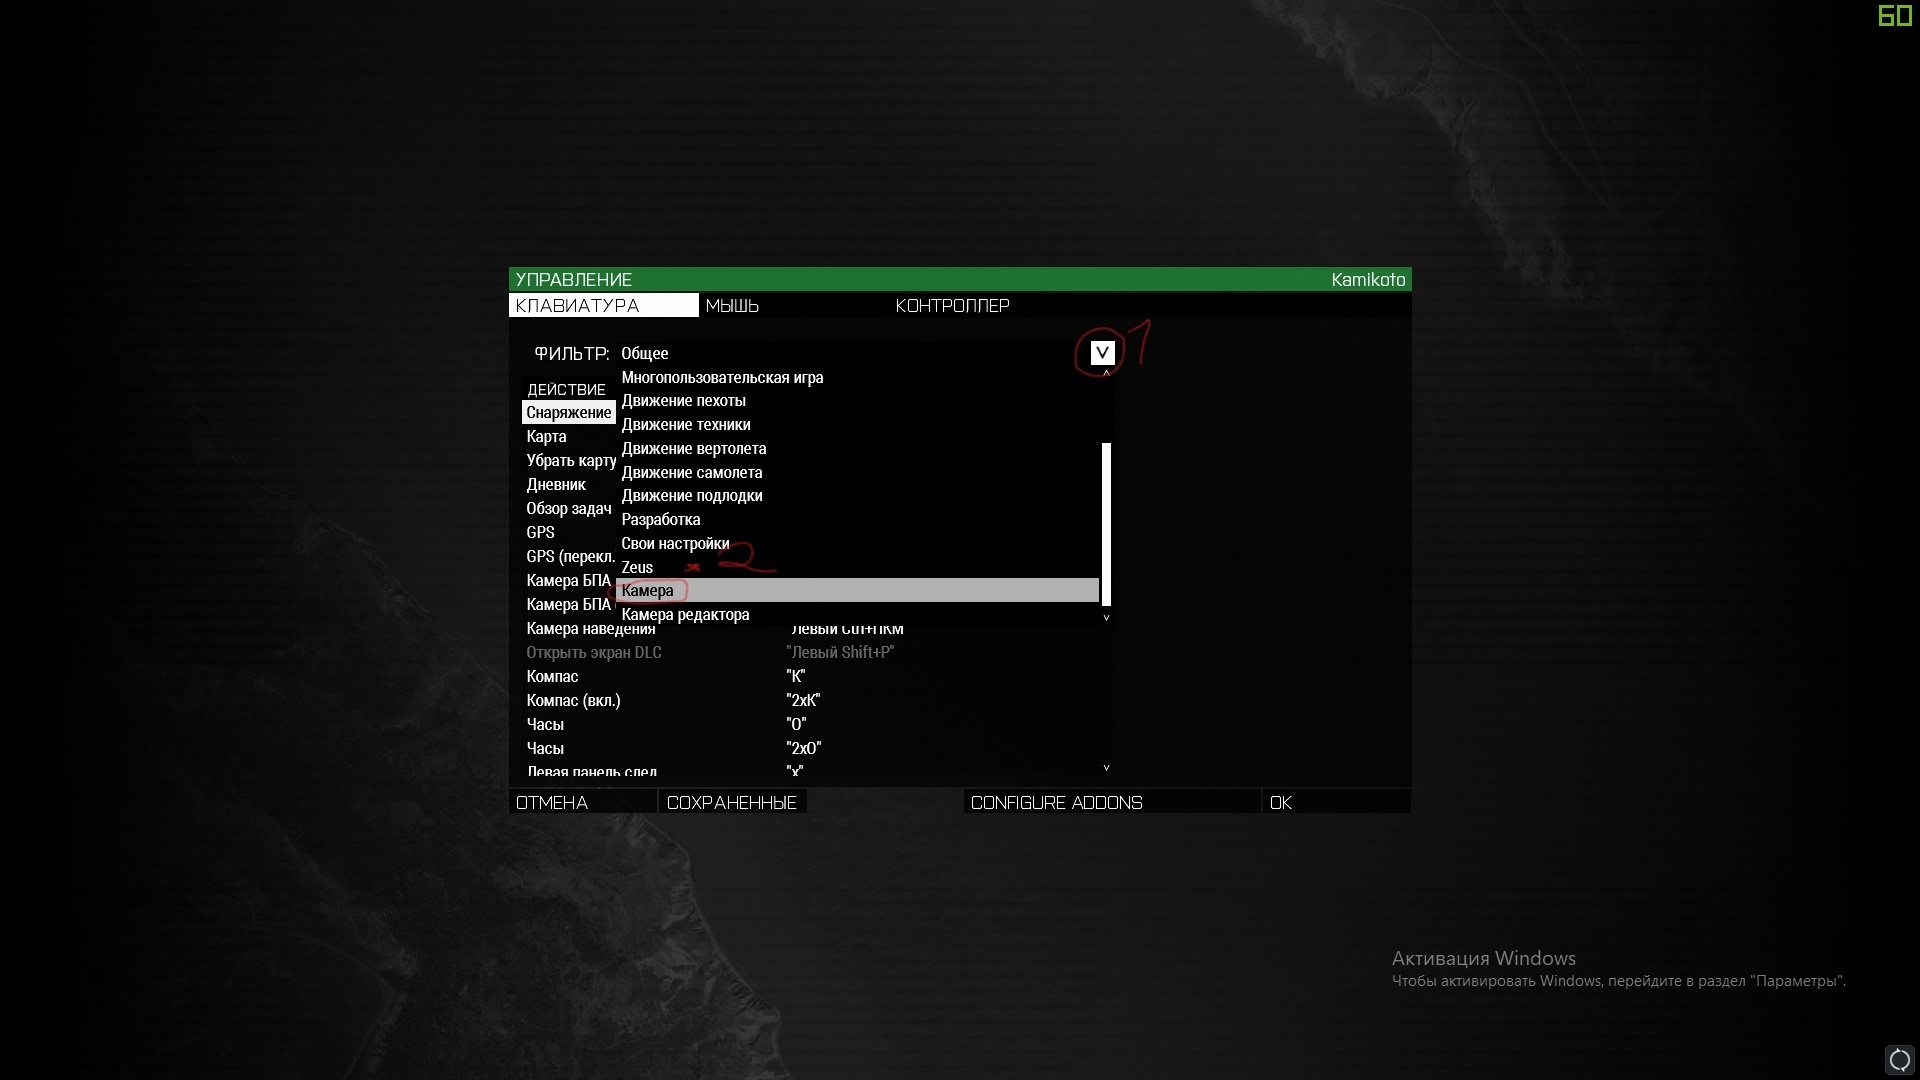Click loading spinner icon in corner
Screen dimensions: 1920x1080
(x=1899, y=1059)
